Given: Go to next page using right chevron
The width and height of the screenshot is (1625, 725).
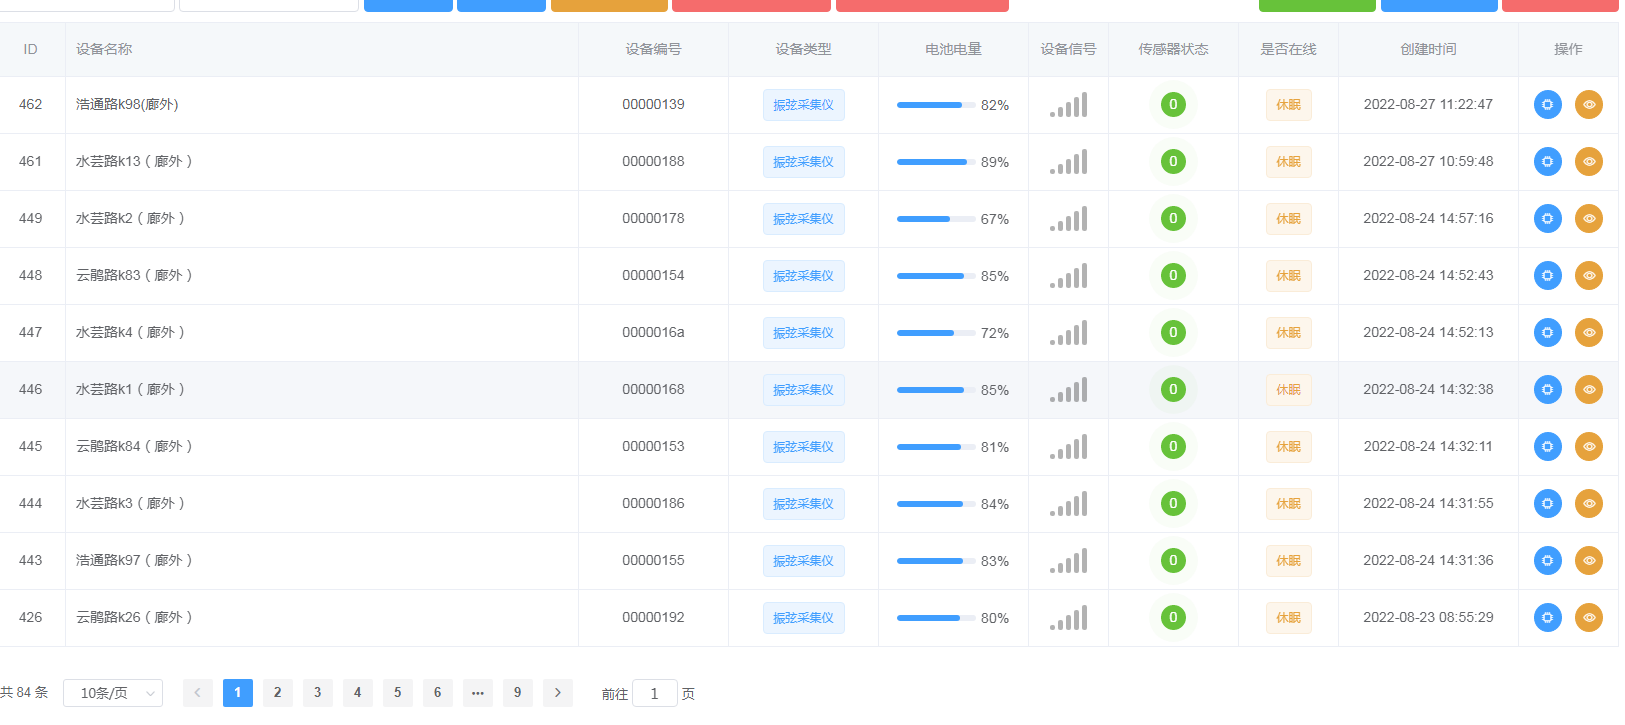Looking at the screenshot, I should (x=557, y=693).
